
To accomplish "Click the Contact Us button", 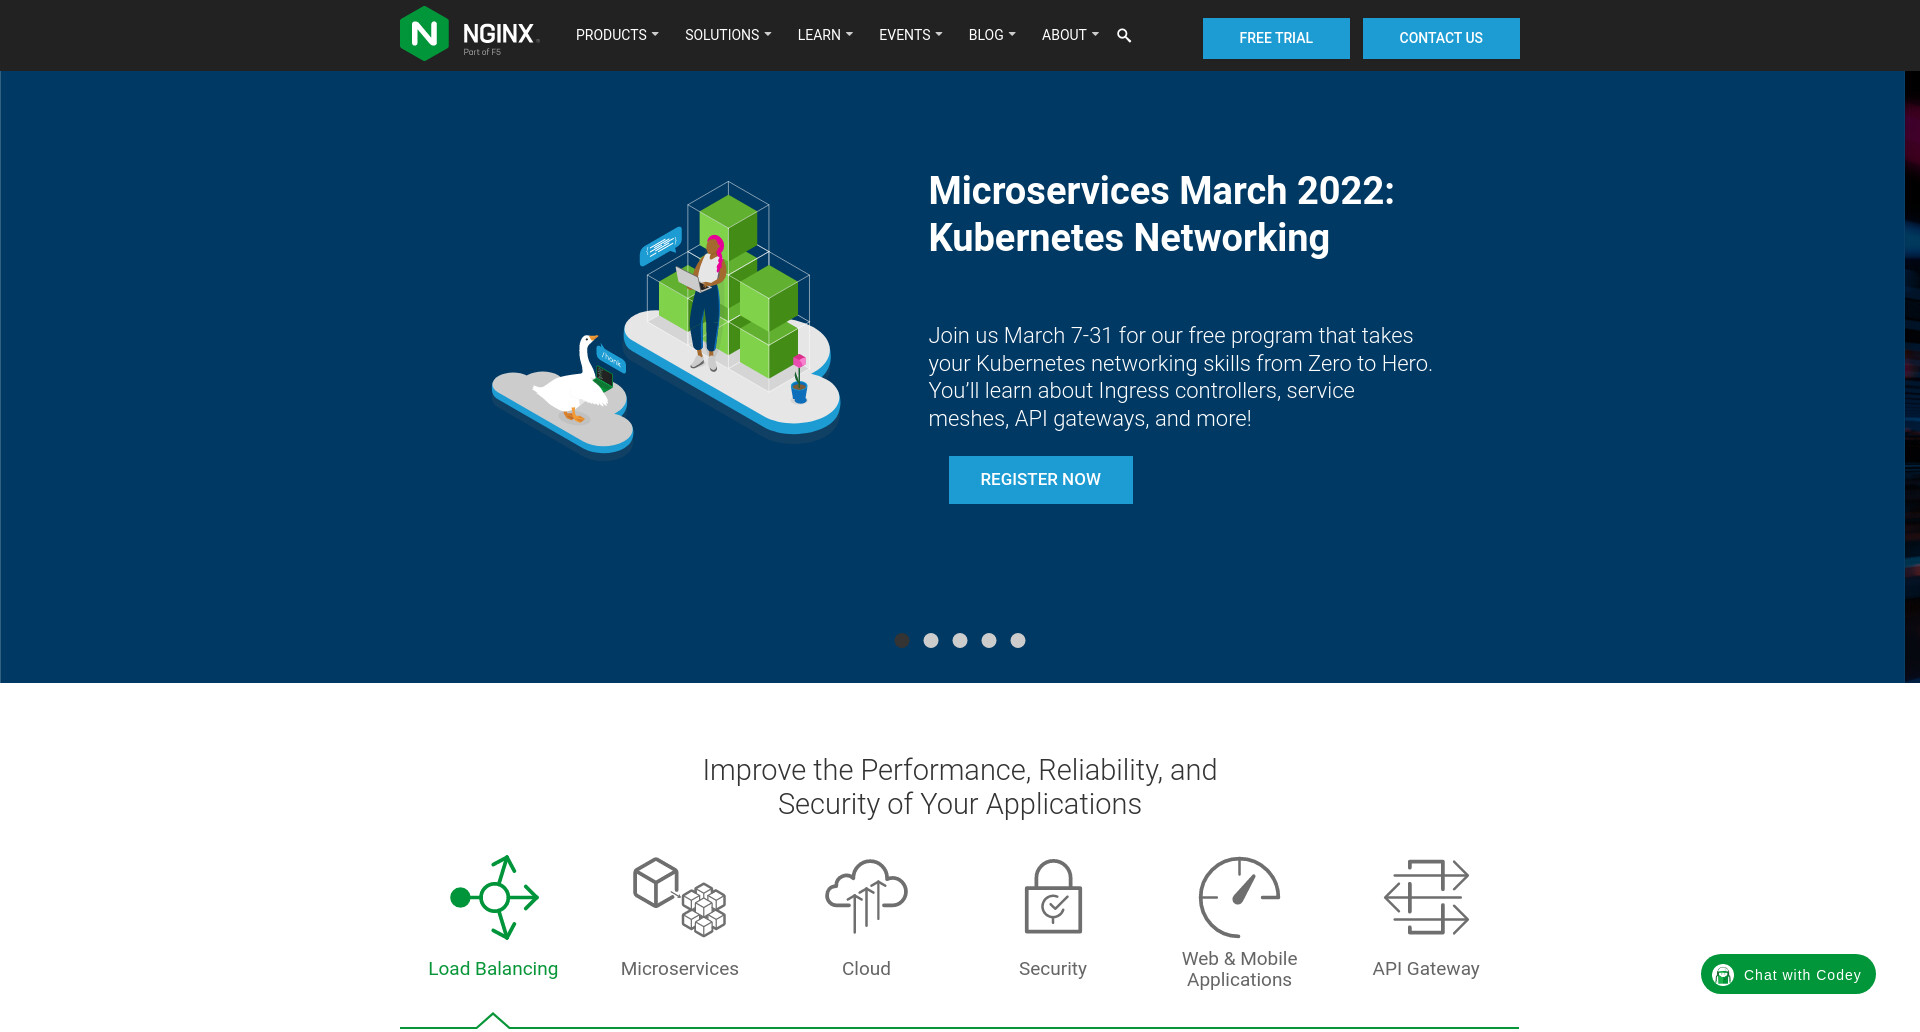I will (x=1441, y=38).
